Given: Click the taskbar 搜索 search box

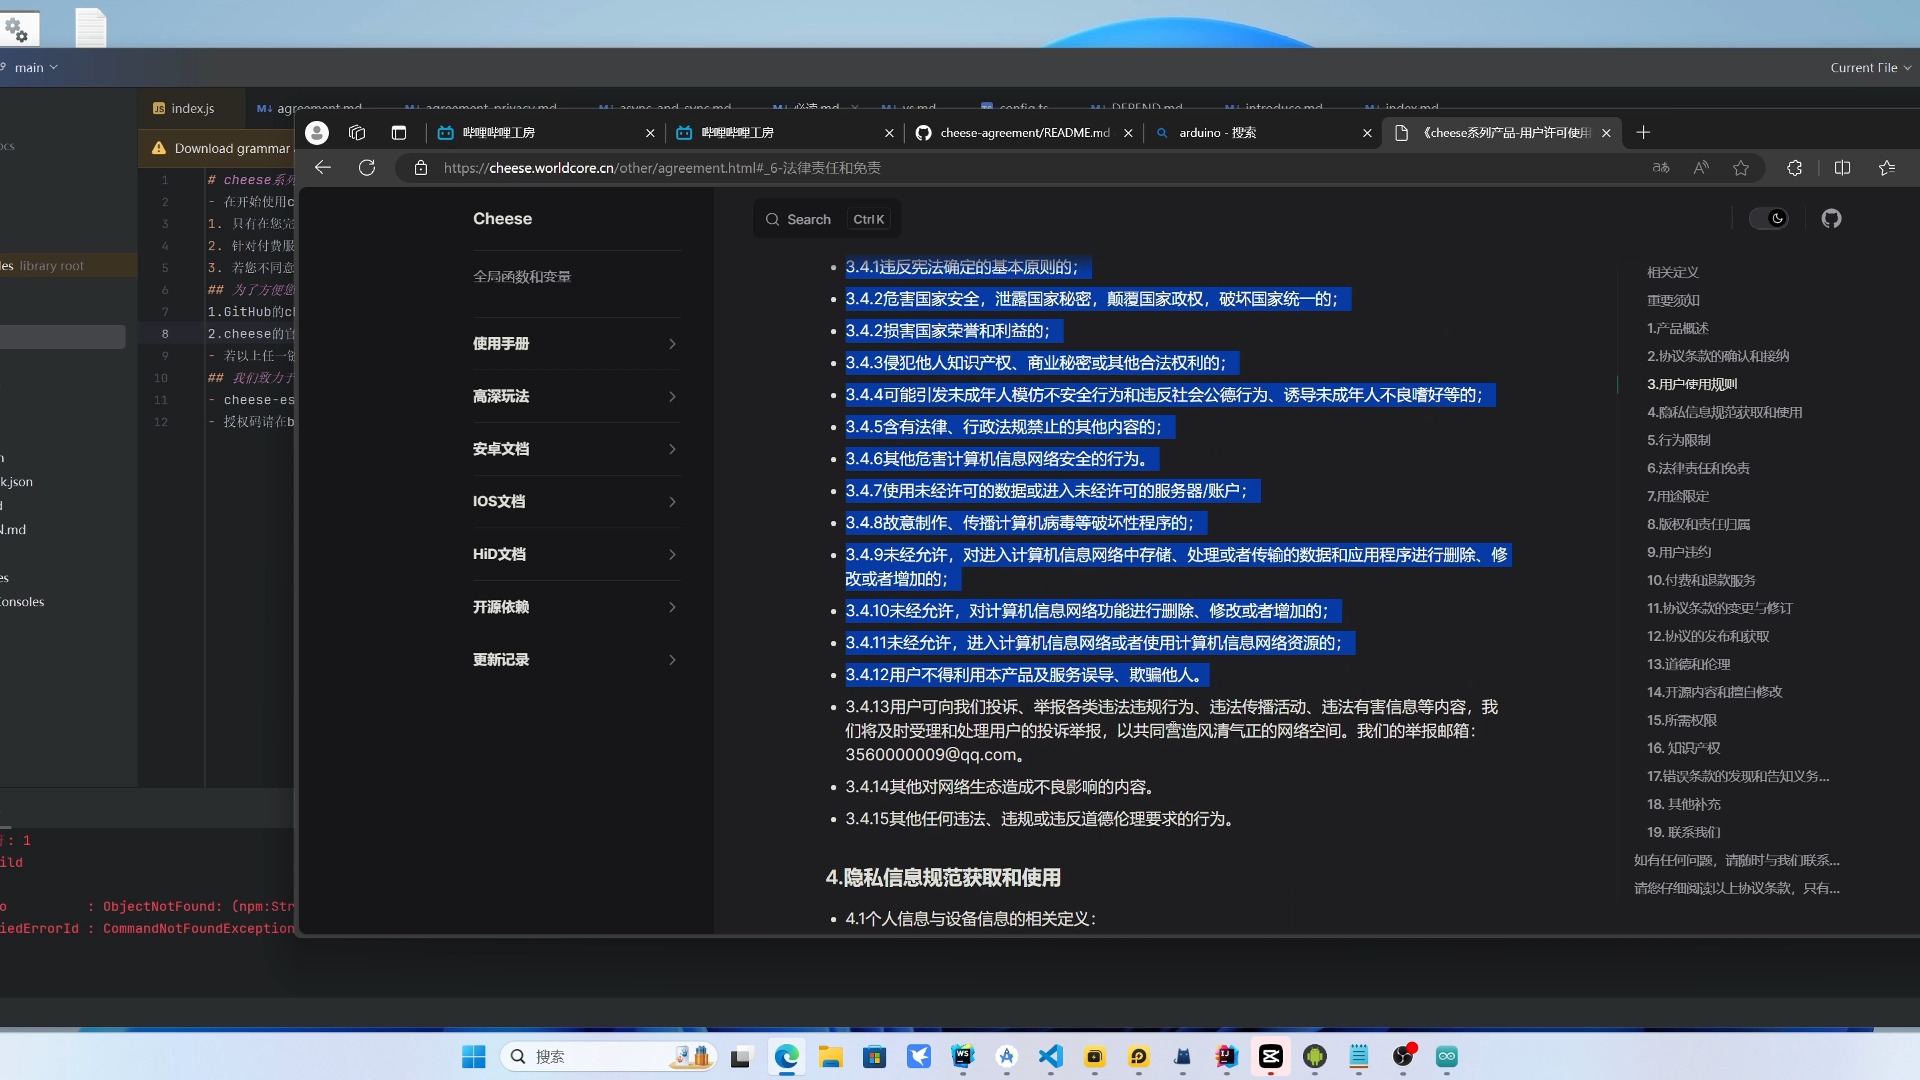Looking at the screenshot, I should click(608, 1057).
